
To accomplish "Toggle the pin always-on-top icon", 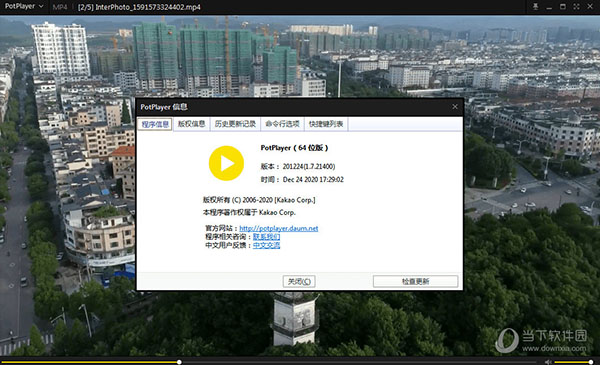I will point(535,7).
